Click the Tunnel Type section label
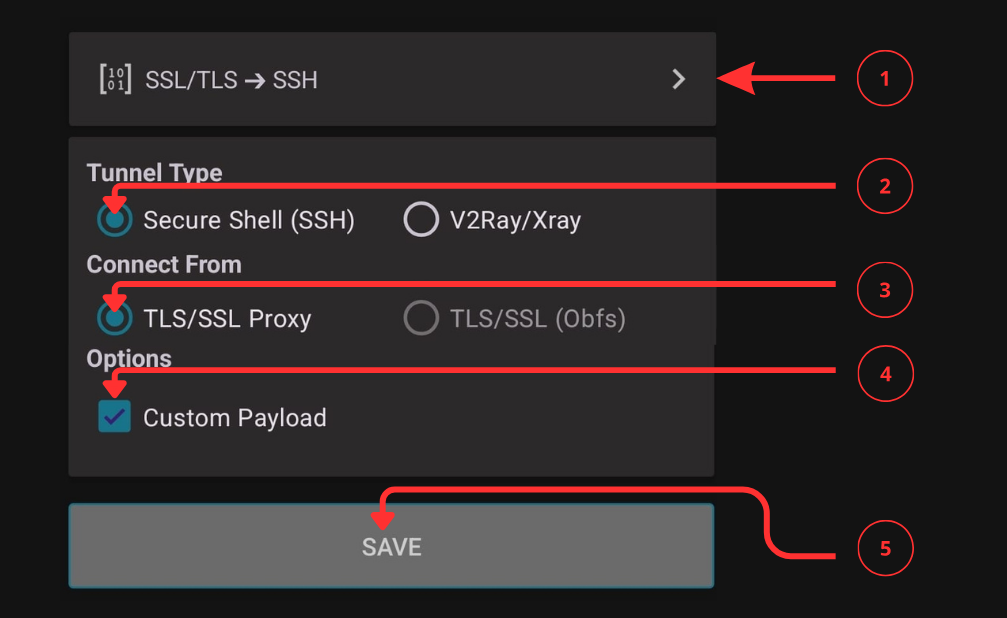The image size is (1007, 618). pos(154,172)
